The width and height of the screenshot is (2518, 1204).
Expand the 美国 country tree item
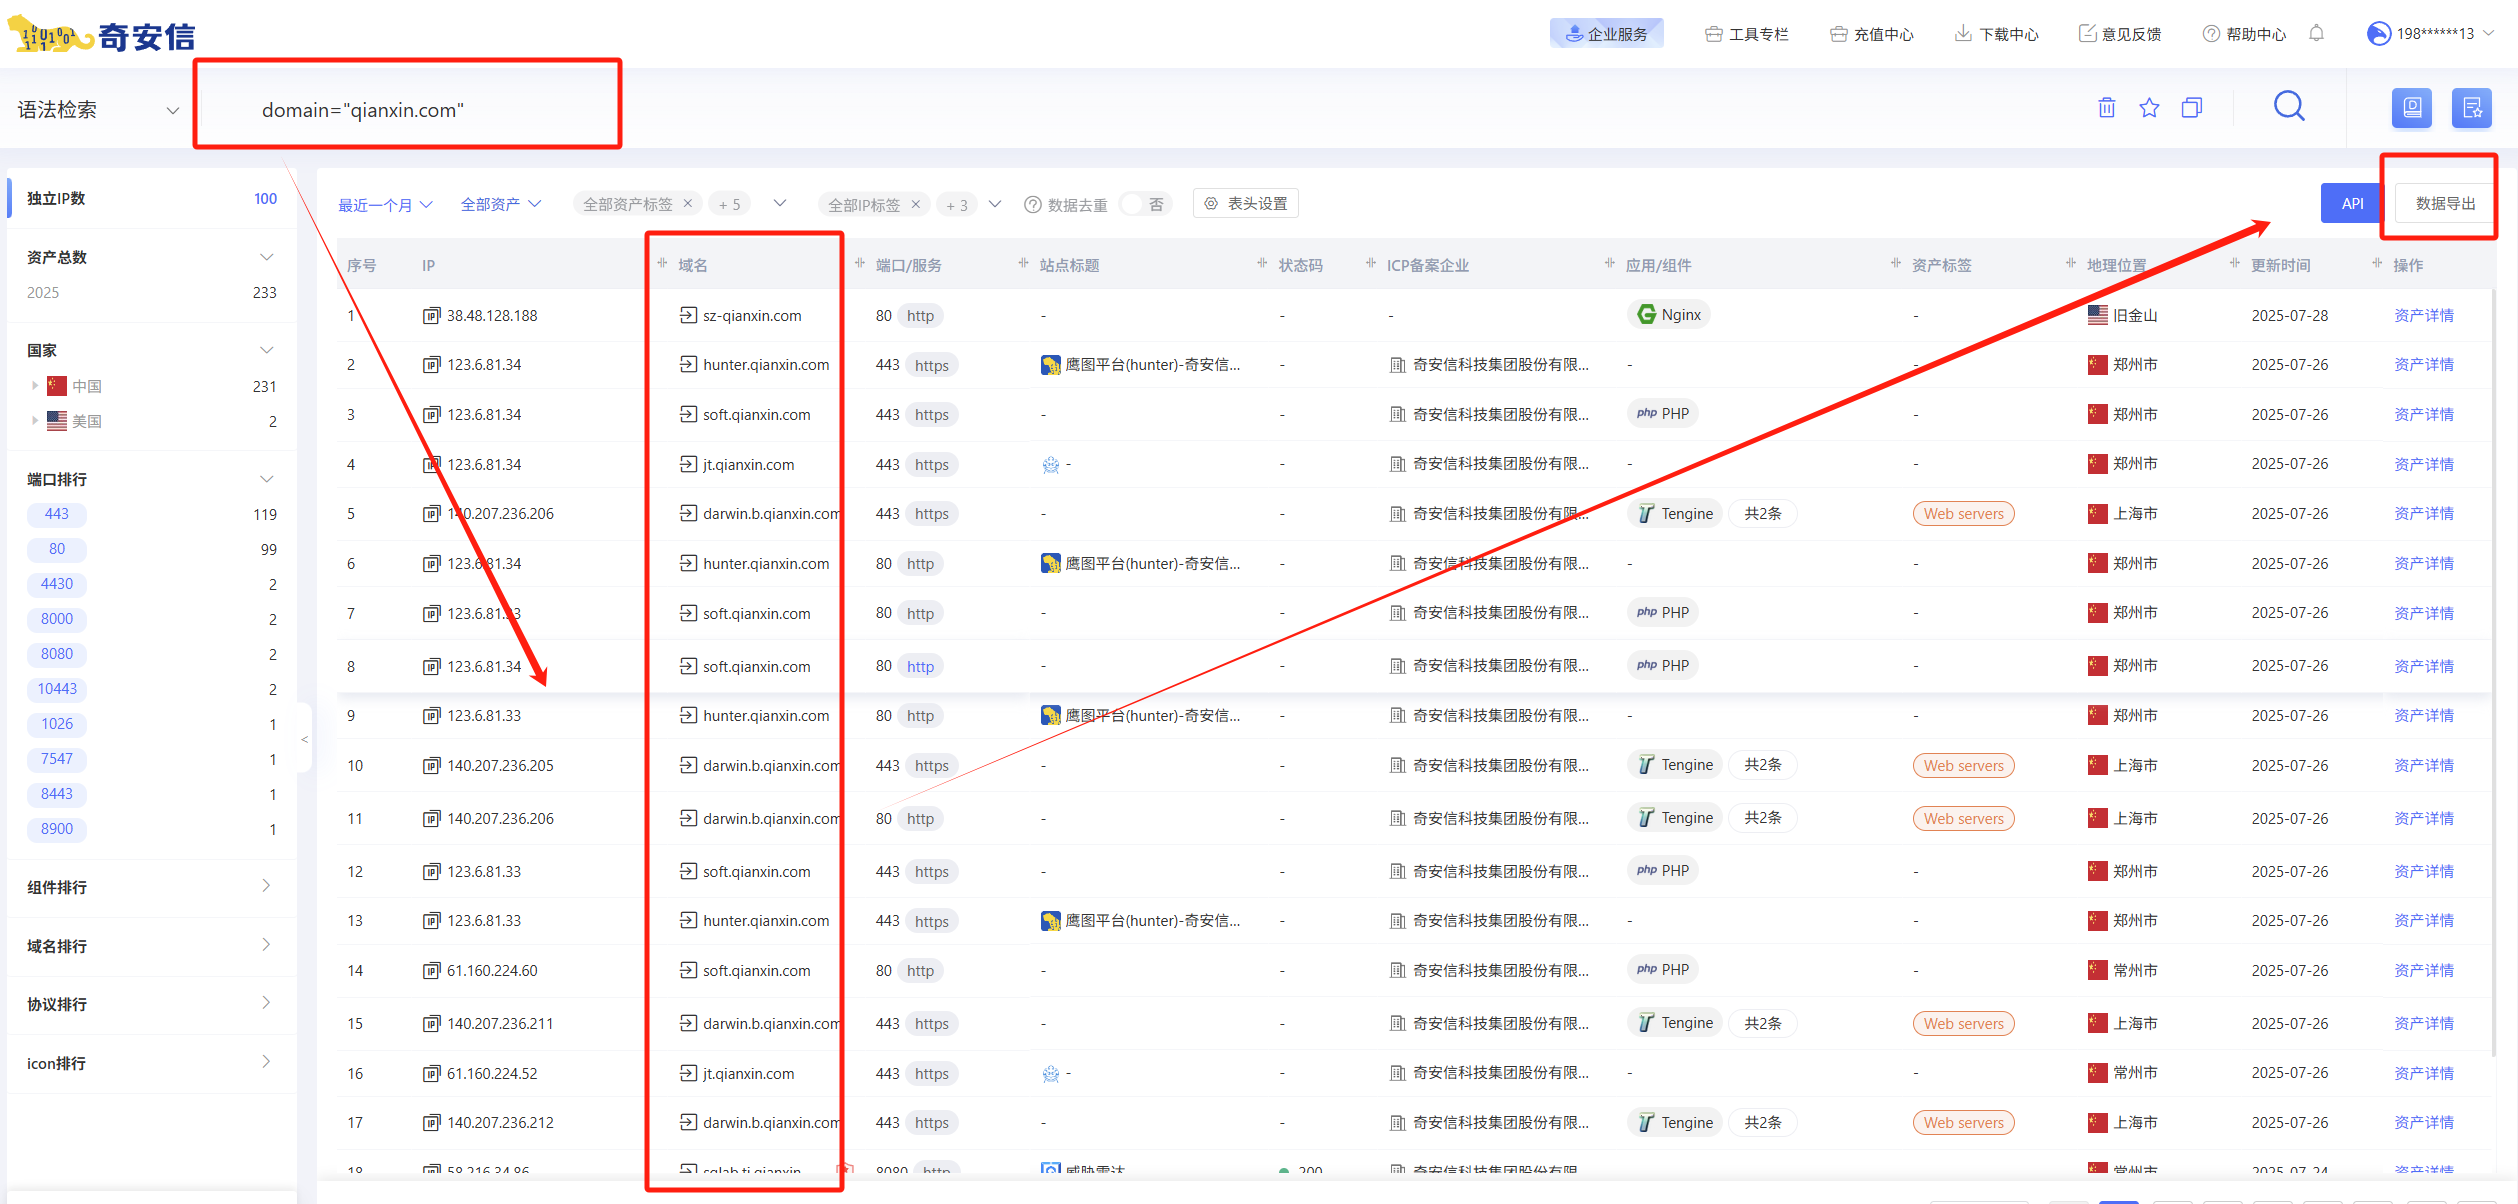coord(35,420)
